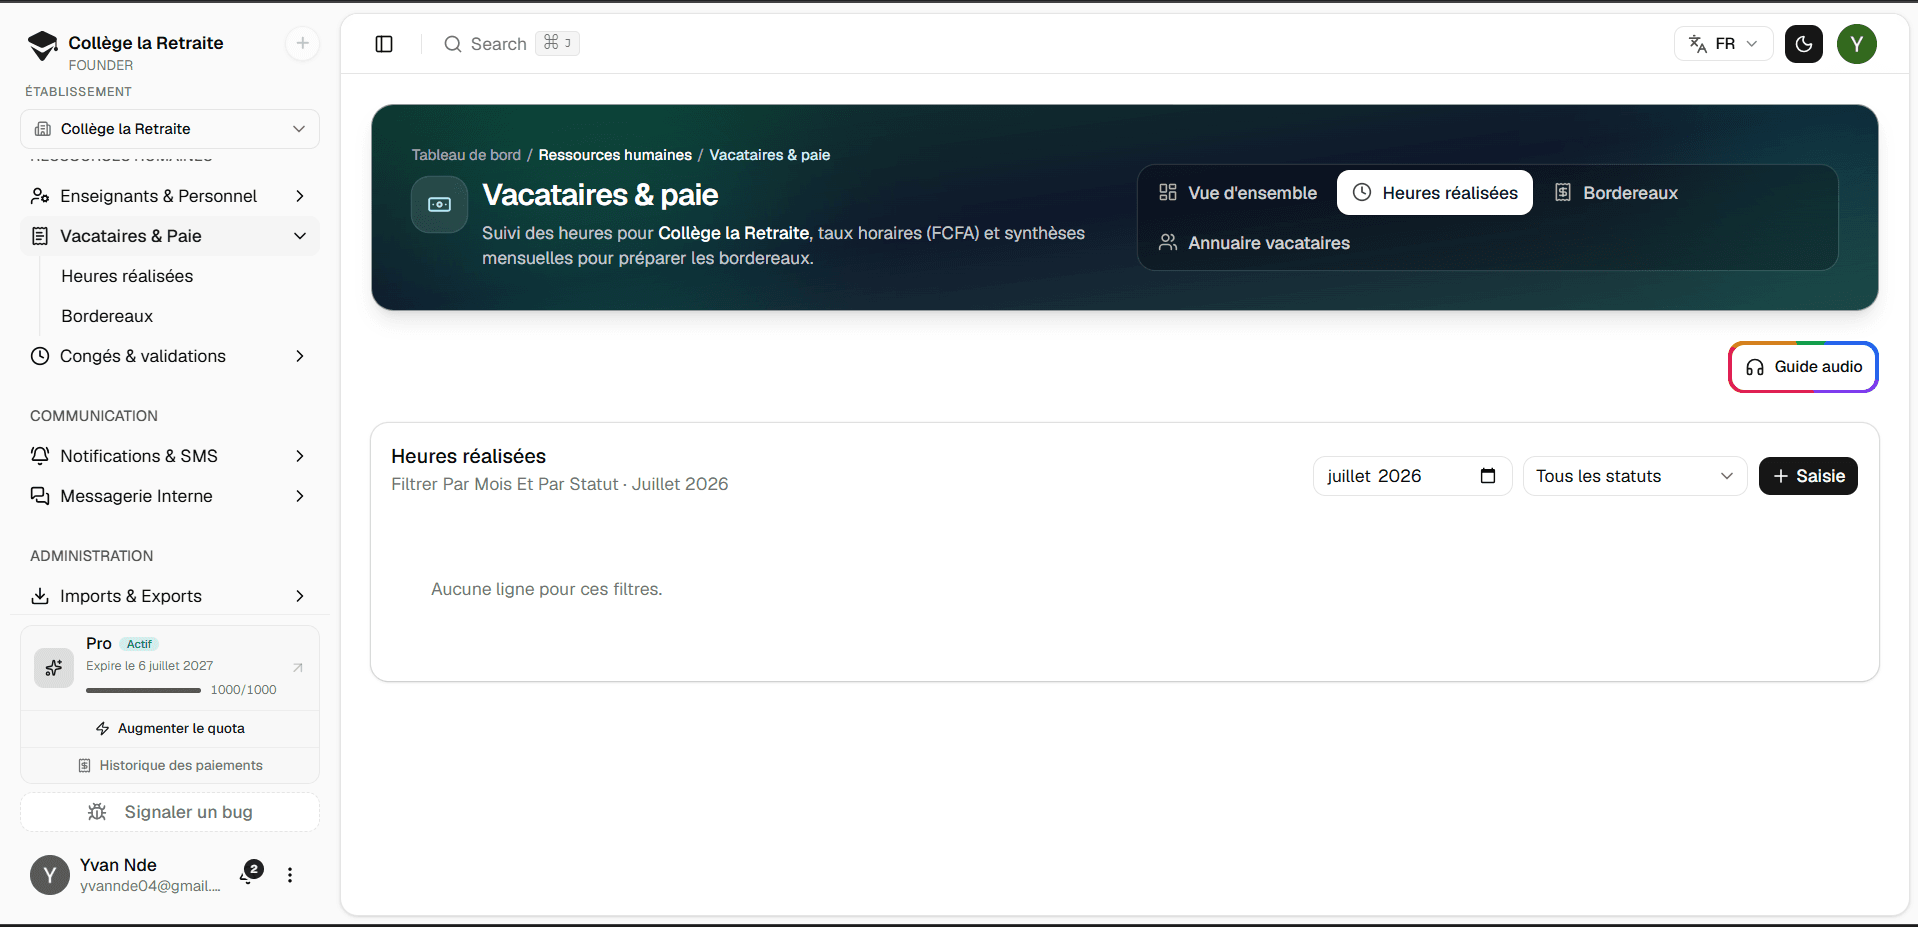This screenshot has width=1918, height=927.
Task: Click Augmenter le quota
Action: [x=170, y=729]
